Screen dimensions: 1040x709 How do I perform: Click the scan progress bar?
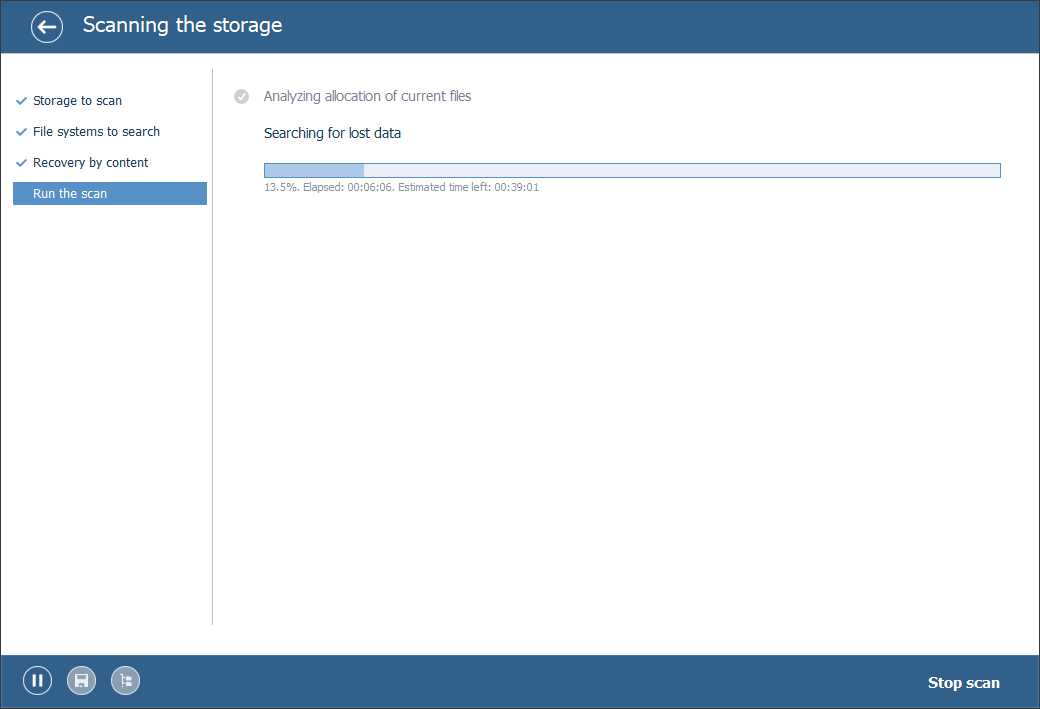coord(632,170)
